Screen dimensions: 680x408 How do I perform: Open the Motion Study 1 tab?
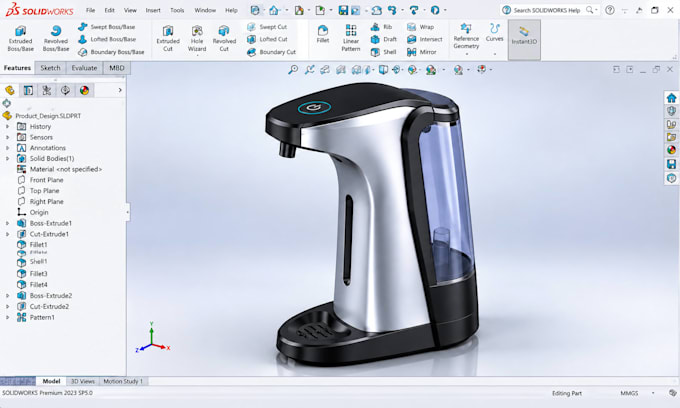pos(123,381)
